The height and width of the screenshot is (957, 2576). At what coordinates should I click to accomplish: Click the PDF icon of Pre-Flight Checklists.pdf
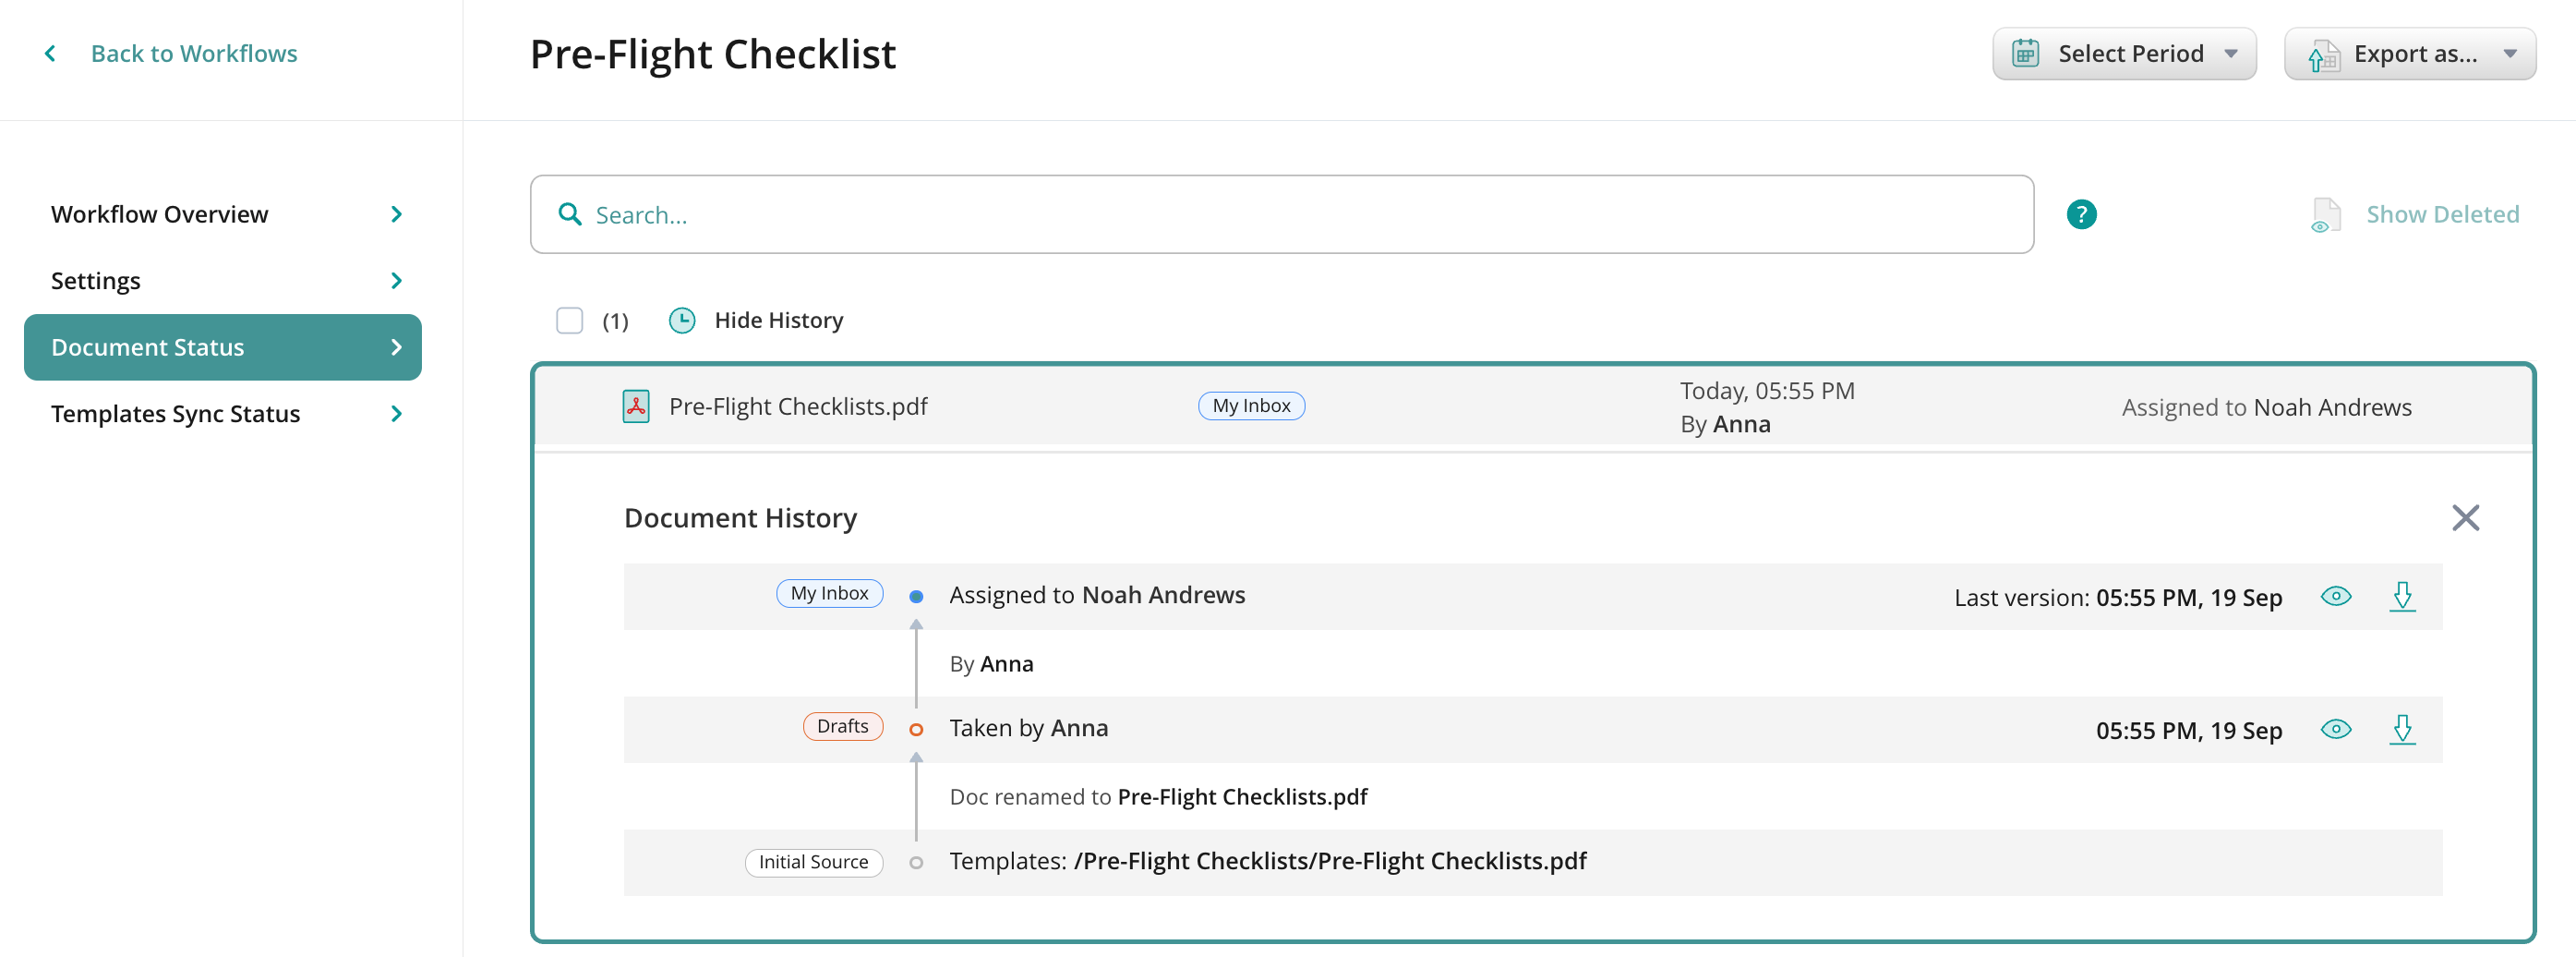pyautogui.click(x=636, y=406)
